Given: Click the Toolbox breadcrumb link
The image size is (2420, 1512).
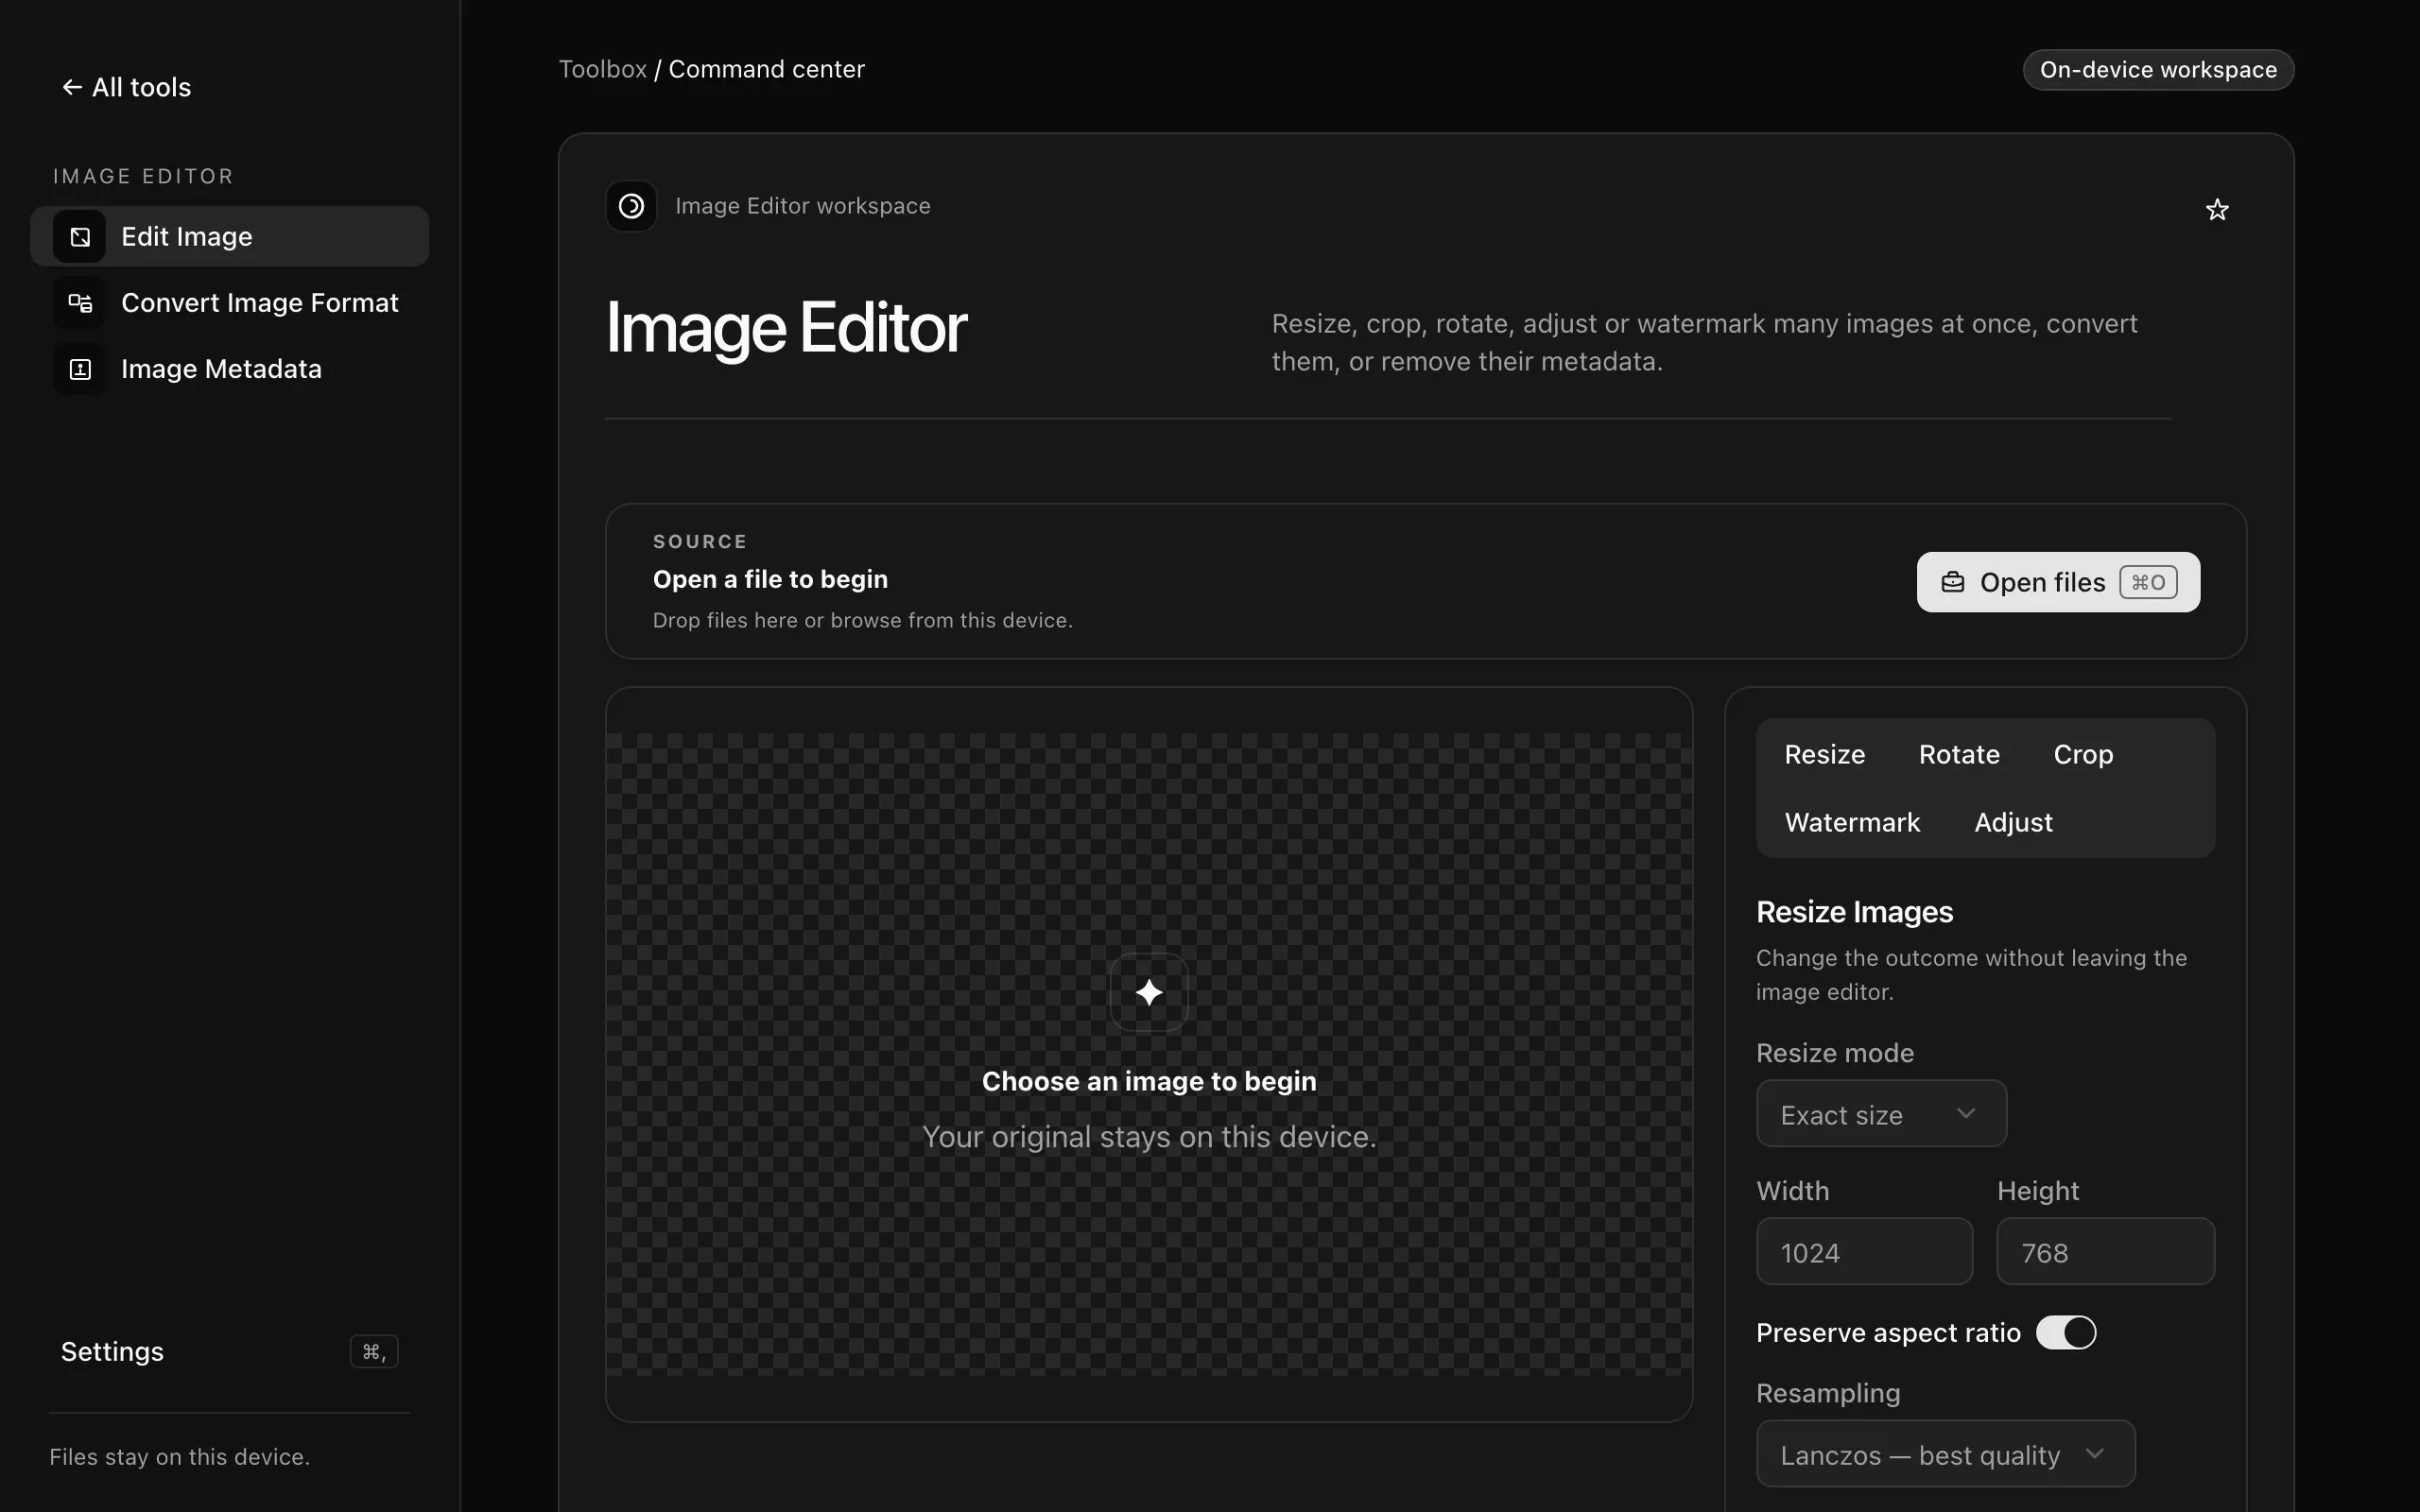Looking at the screenshot, I should 603,69.
